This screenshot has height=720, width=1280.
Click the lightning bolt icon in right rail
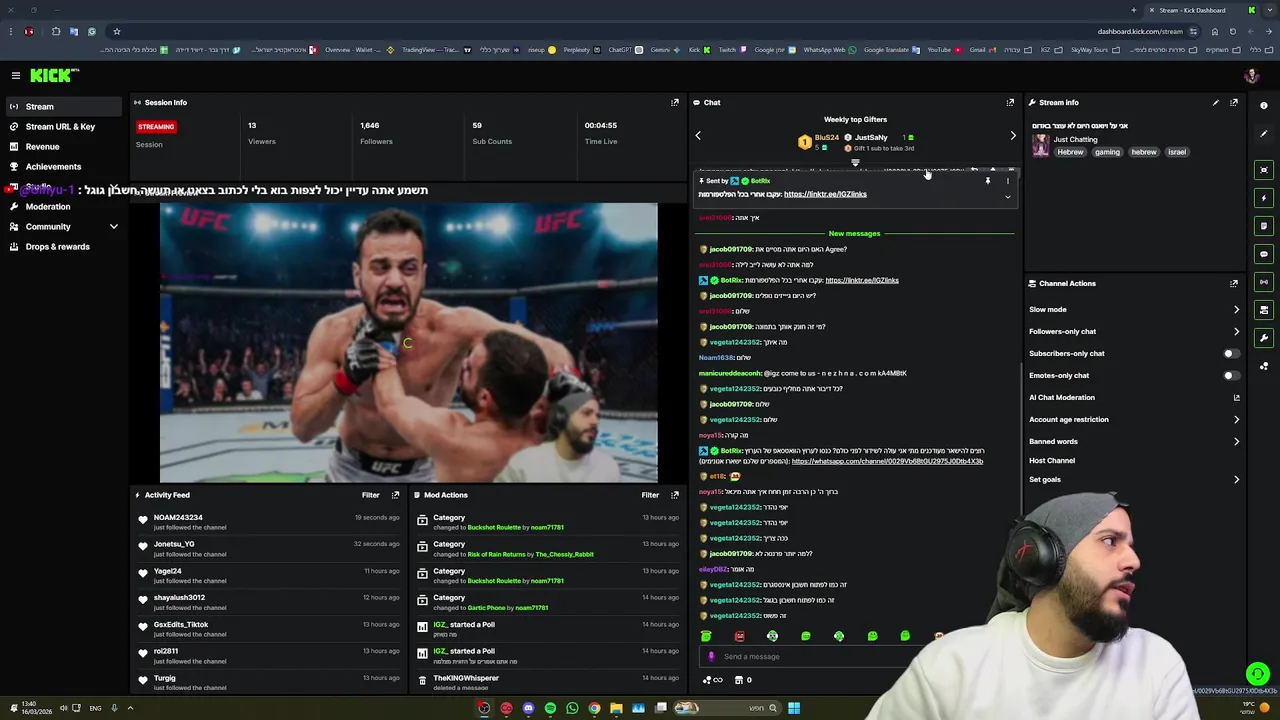point(1264,198)
